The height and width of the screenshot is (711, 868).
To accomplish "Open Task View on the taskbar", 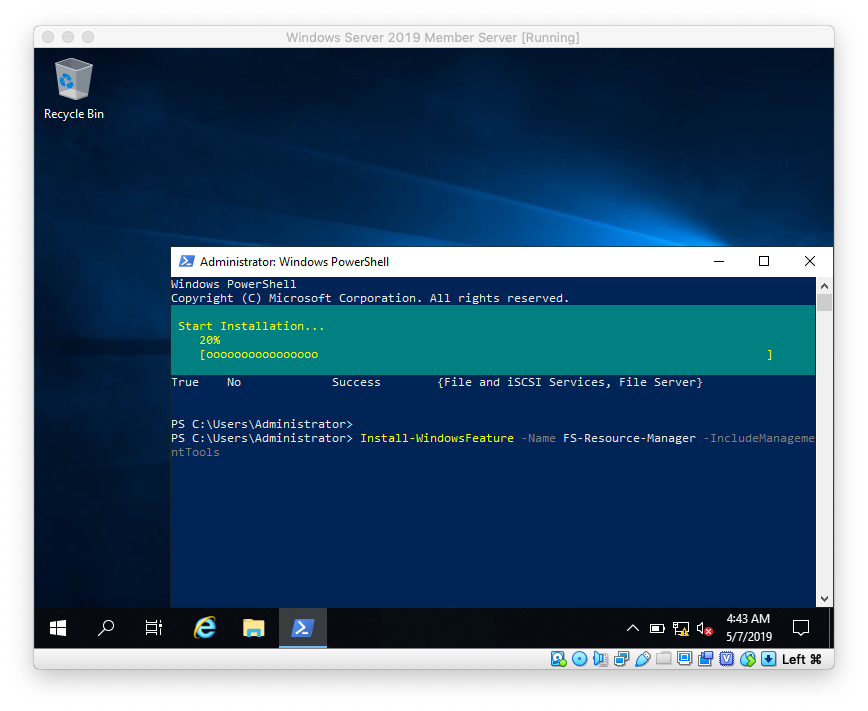I will tap(153, 628).
